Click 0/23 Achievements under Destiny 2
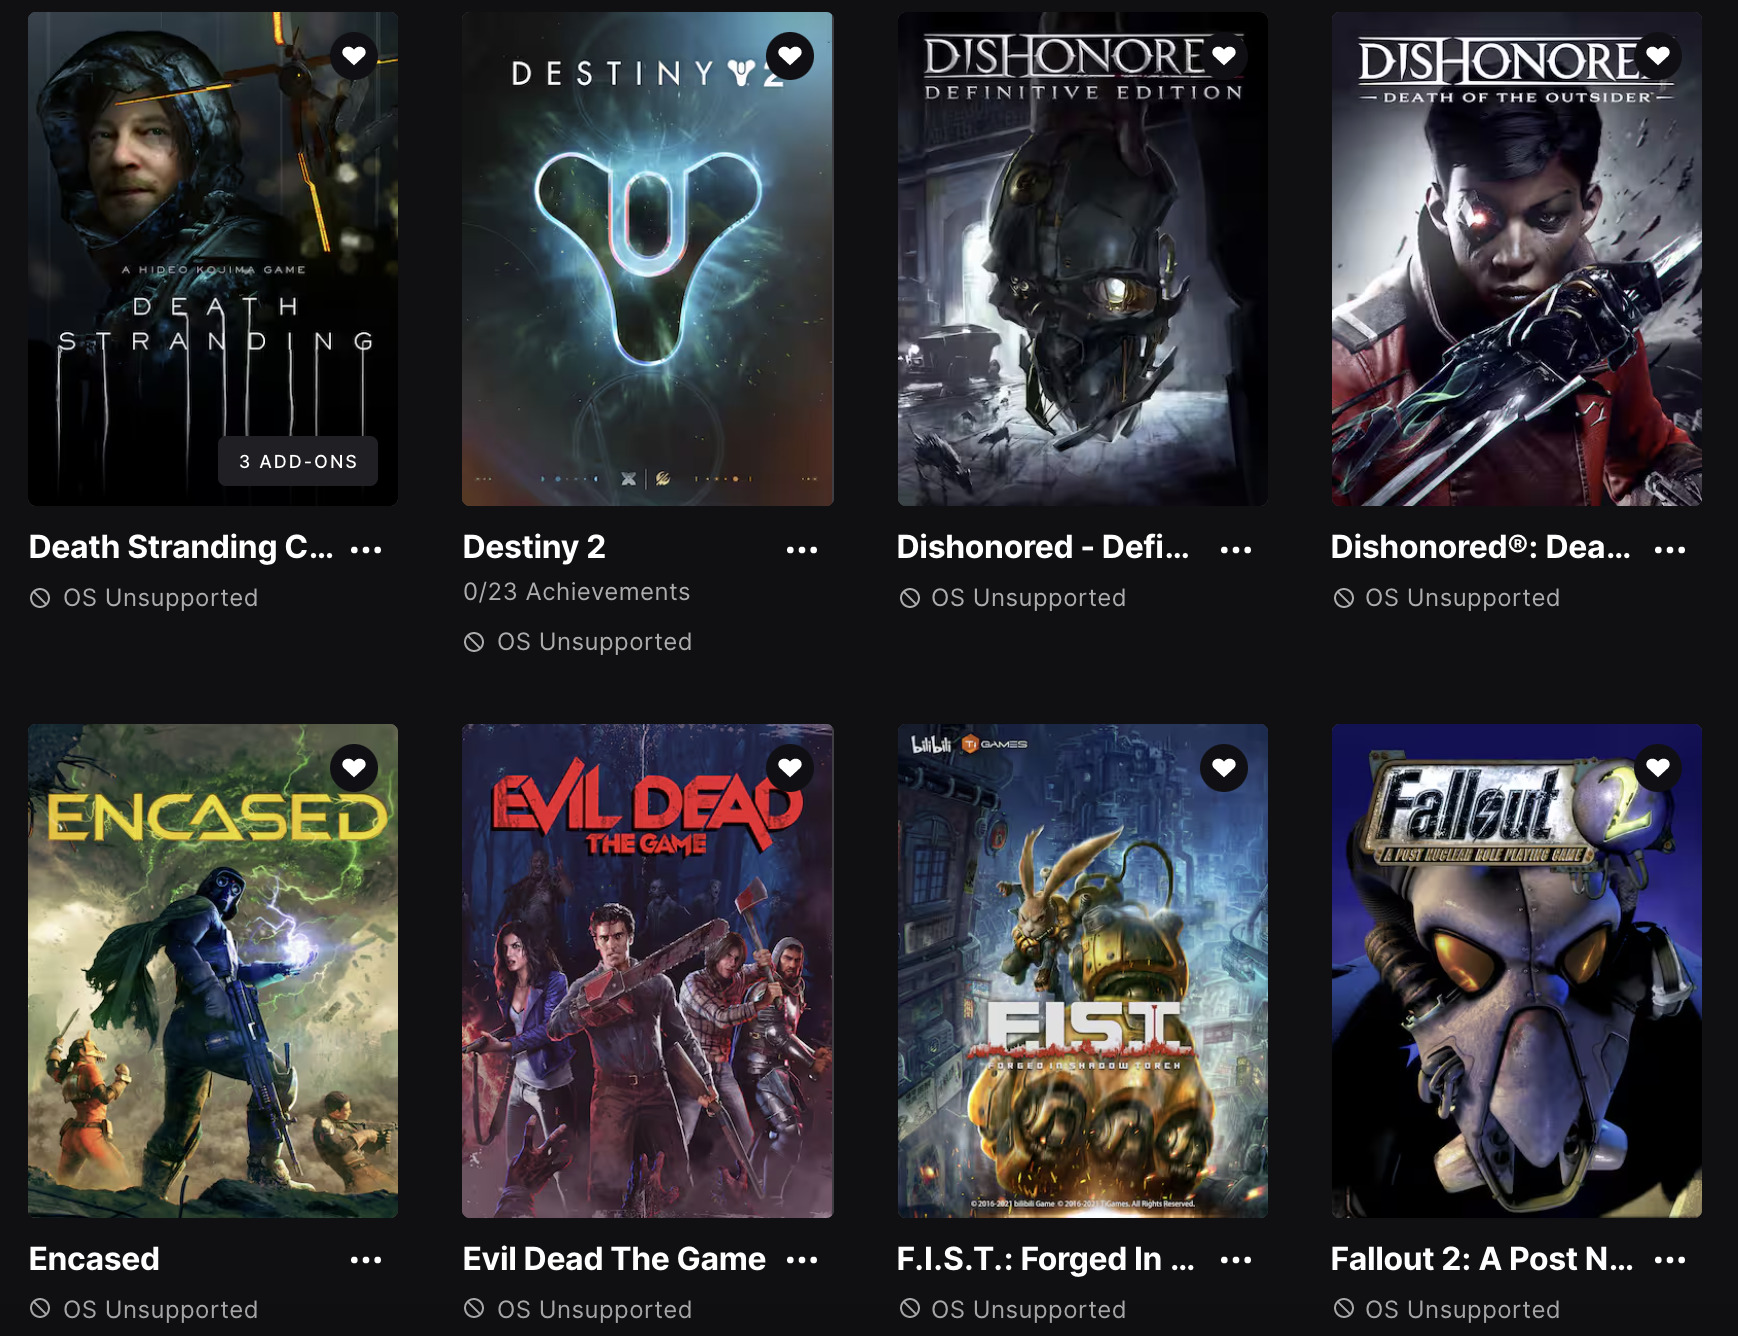 (576, 592)
